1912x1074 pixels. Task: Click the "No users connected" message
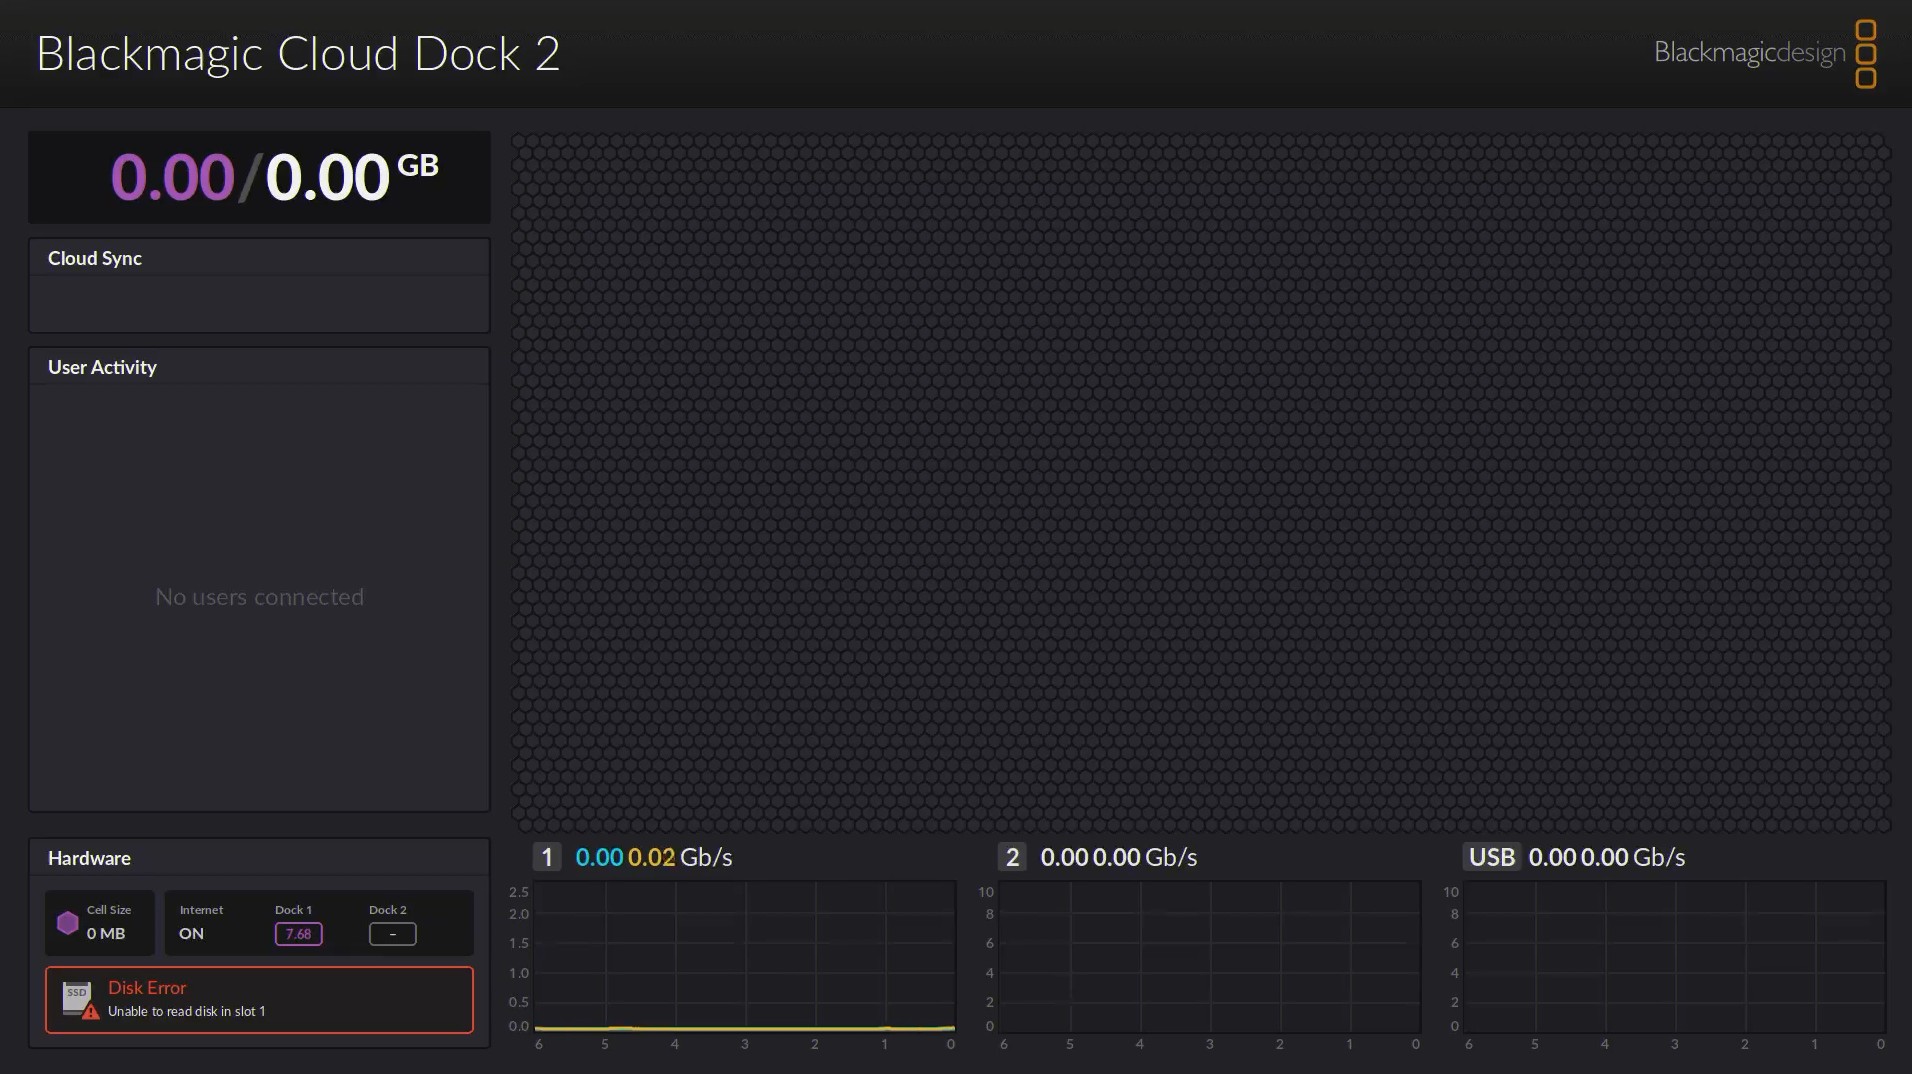(x=259, y=597)
